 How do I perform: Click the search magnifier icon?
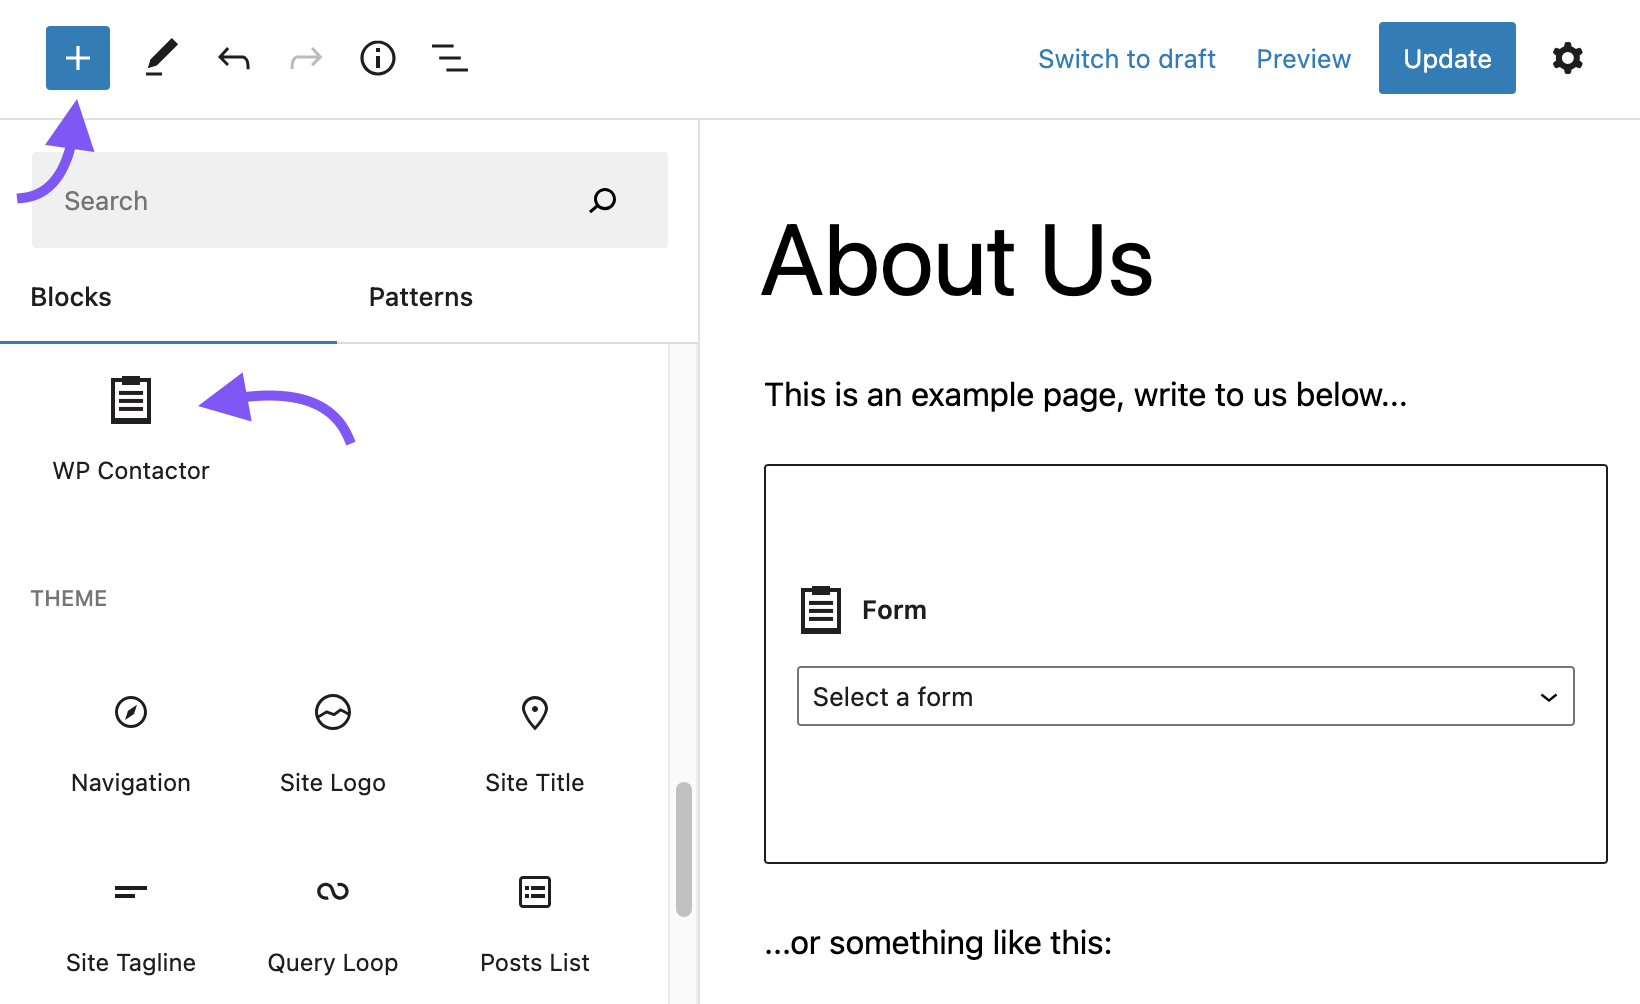coord(603,200)
